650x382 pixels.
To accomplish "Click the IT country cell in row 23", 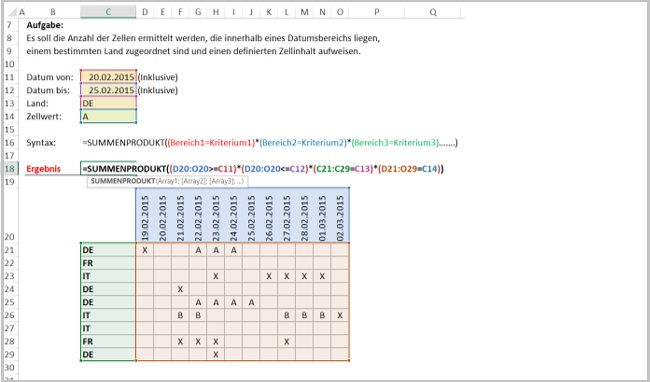I will [108, 276].
